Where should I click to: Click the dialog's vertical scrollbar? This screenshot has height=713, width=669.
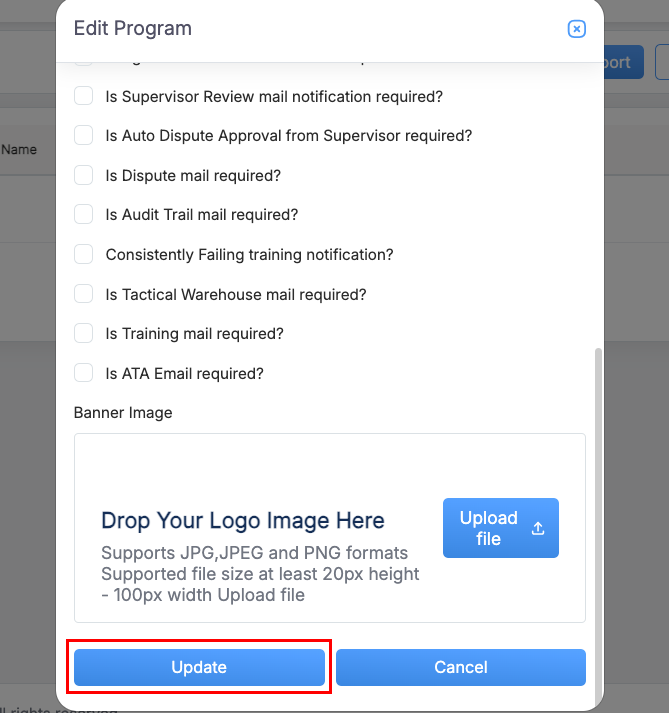[598, 520]
